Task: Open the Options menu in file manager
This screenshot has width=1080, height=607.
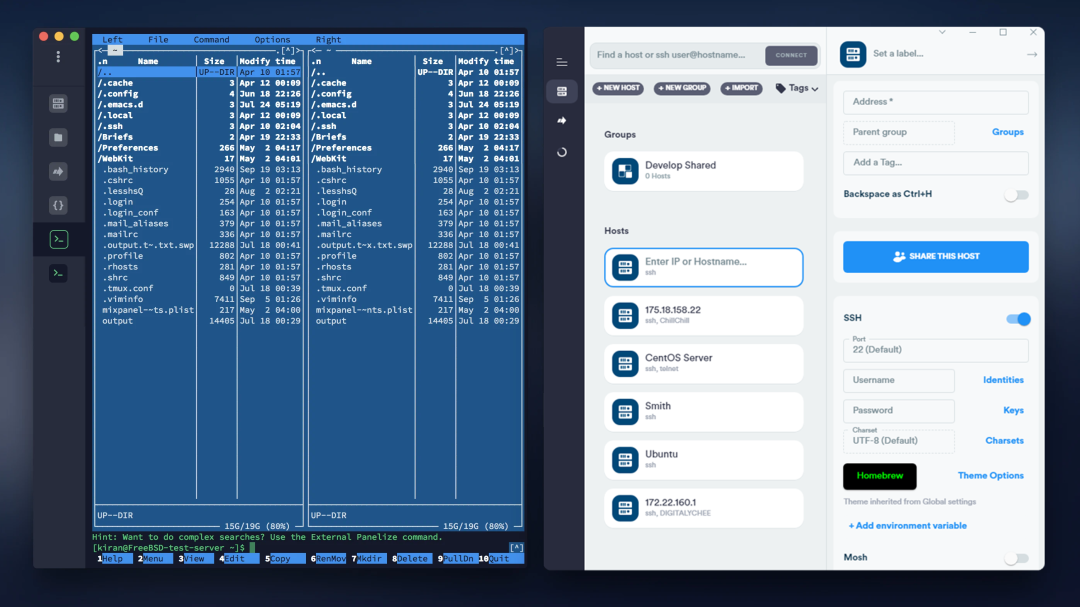Action: [272, 40]
